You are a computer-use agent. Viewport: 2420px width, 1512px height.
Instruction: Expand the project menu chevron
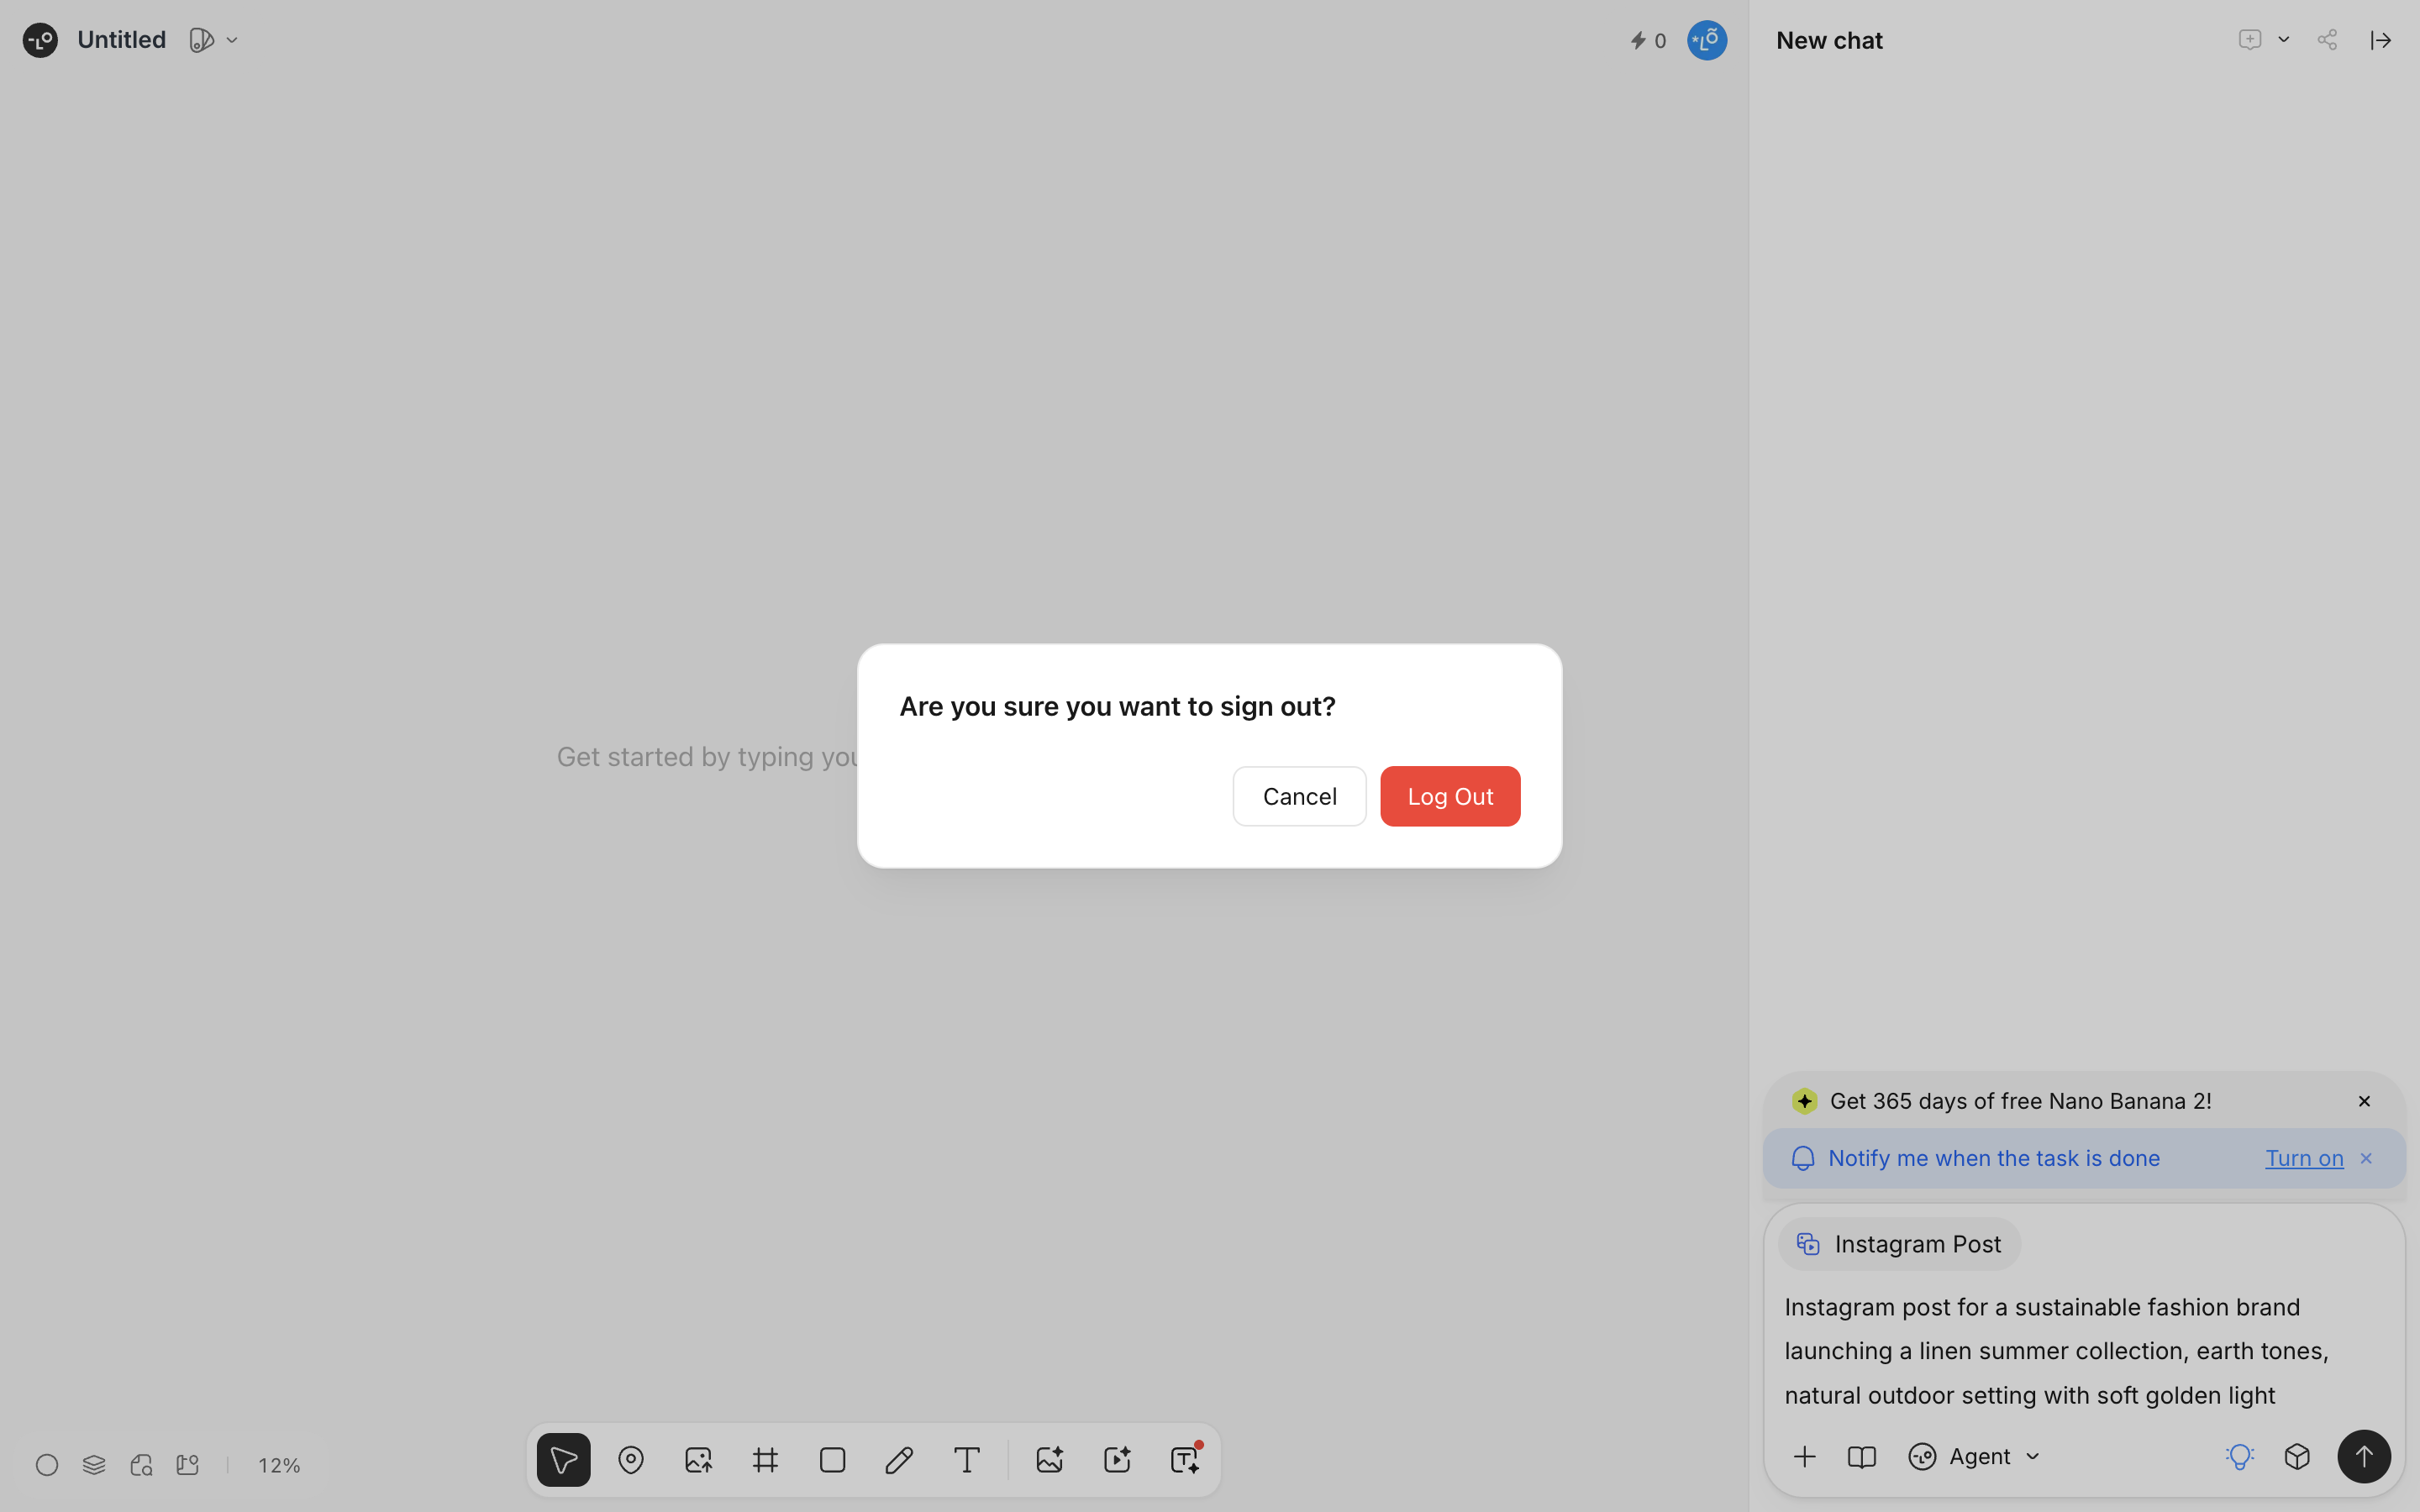232,40
